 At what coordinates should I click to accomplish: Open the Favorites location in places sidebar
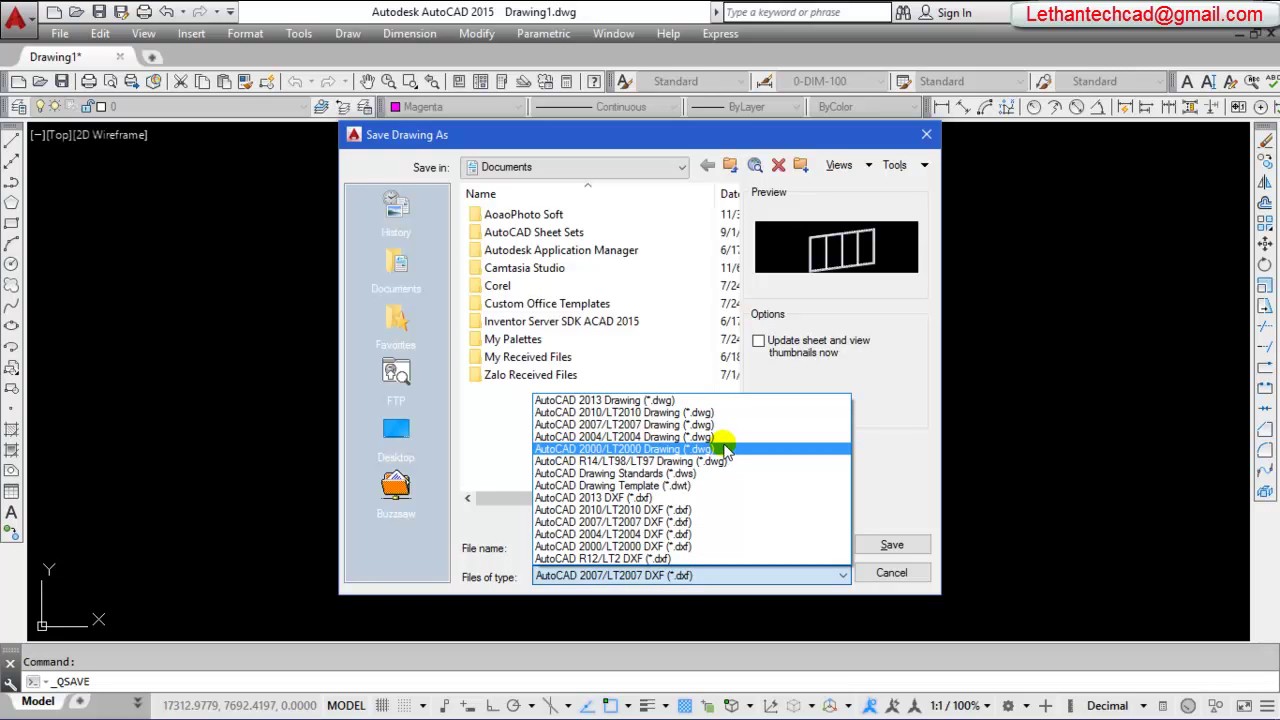(396, 326)
